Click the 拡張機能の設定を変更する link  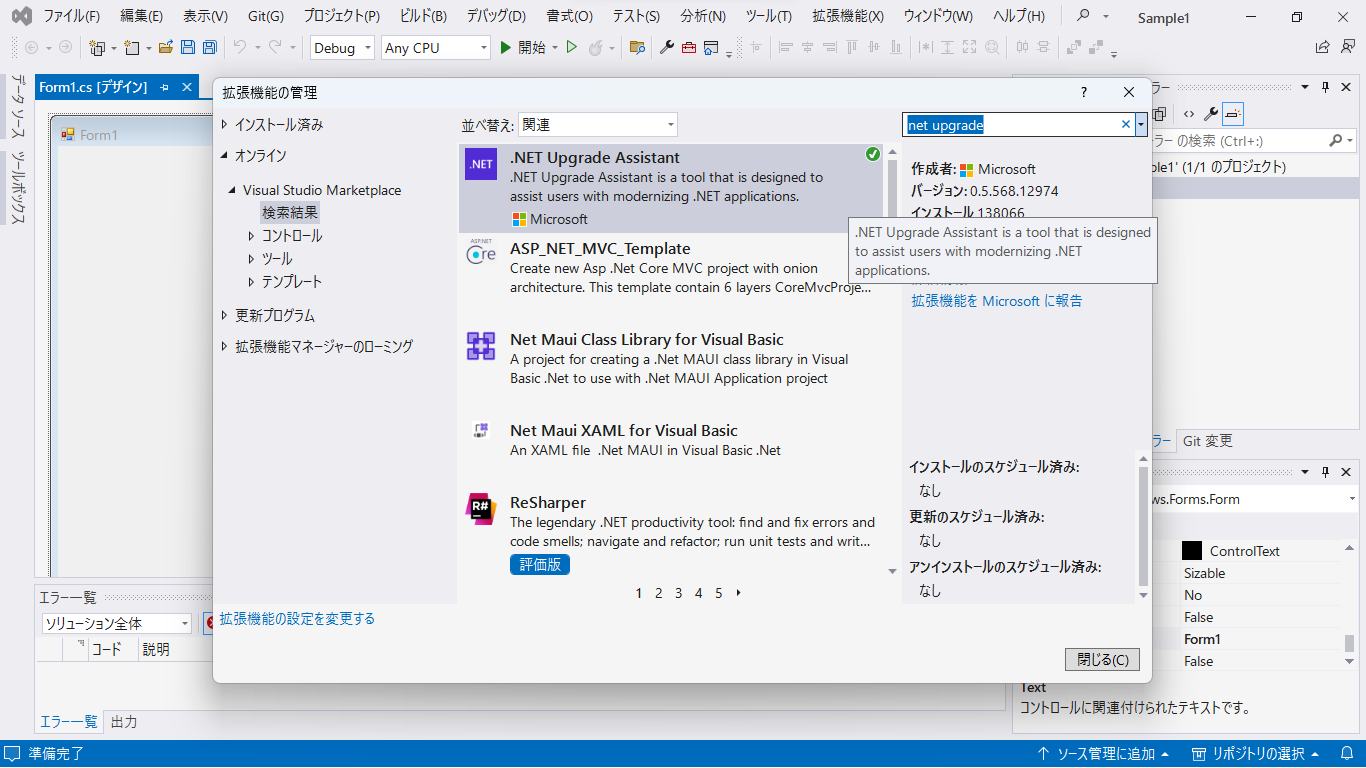pyautogui.click(x=297, y=619)
